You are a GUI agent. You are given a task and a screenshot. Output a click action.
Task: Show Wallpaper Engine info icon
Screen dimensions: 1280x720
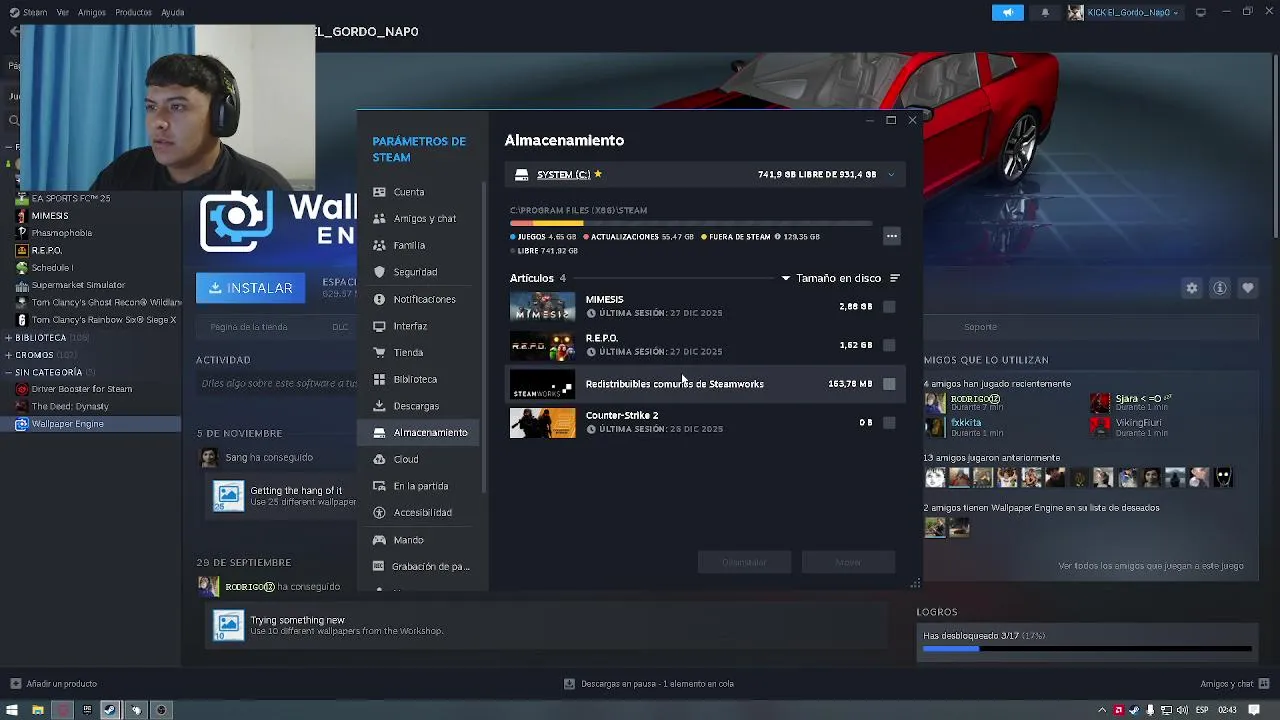[1220, 288]
